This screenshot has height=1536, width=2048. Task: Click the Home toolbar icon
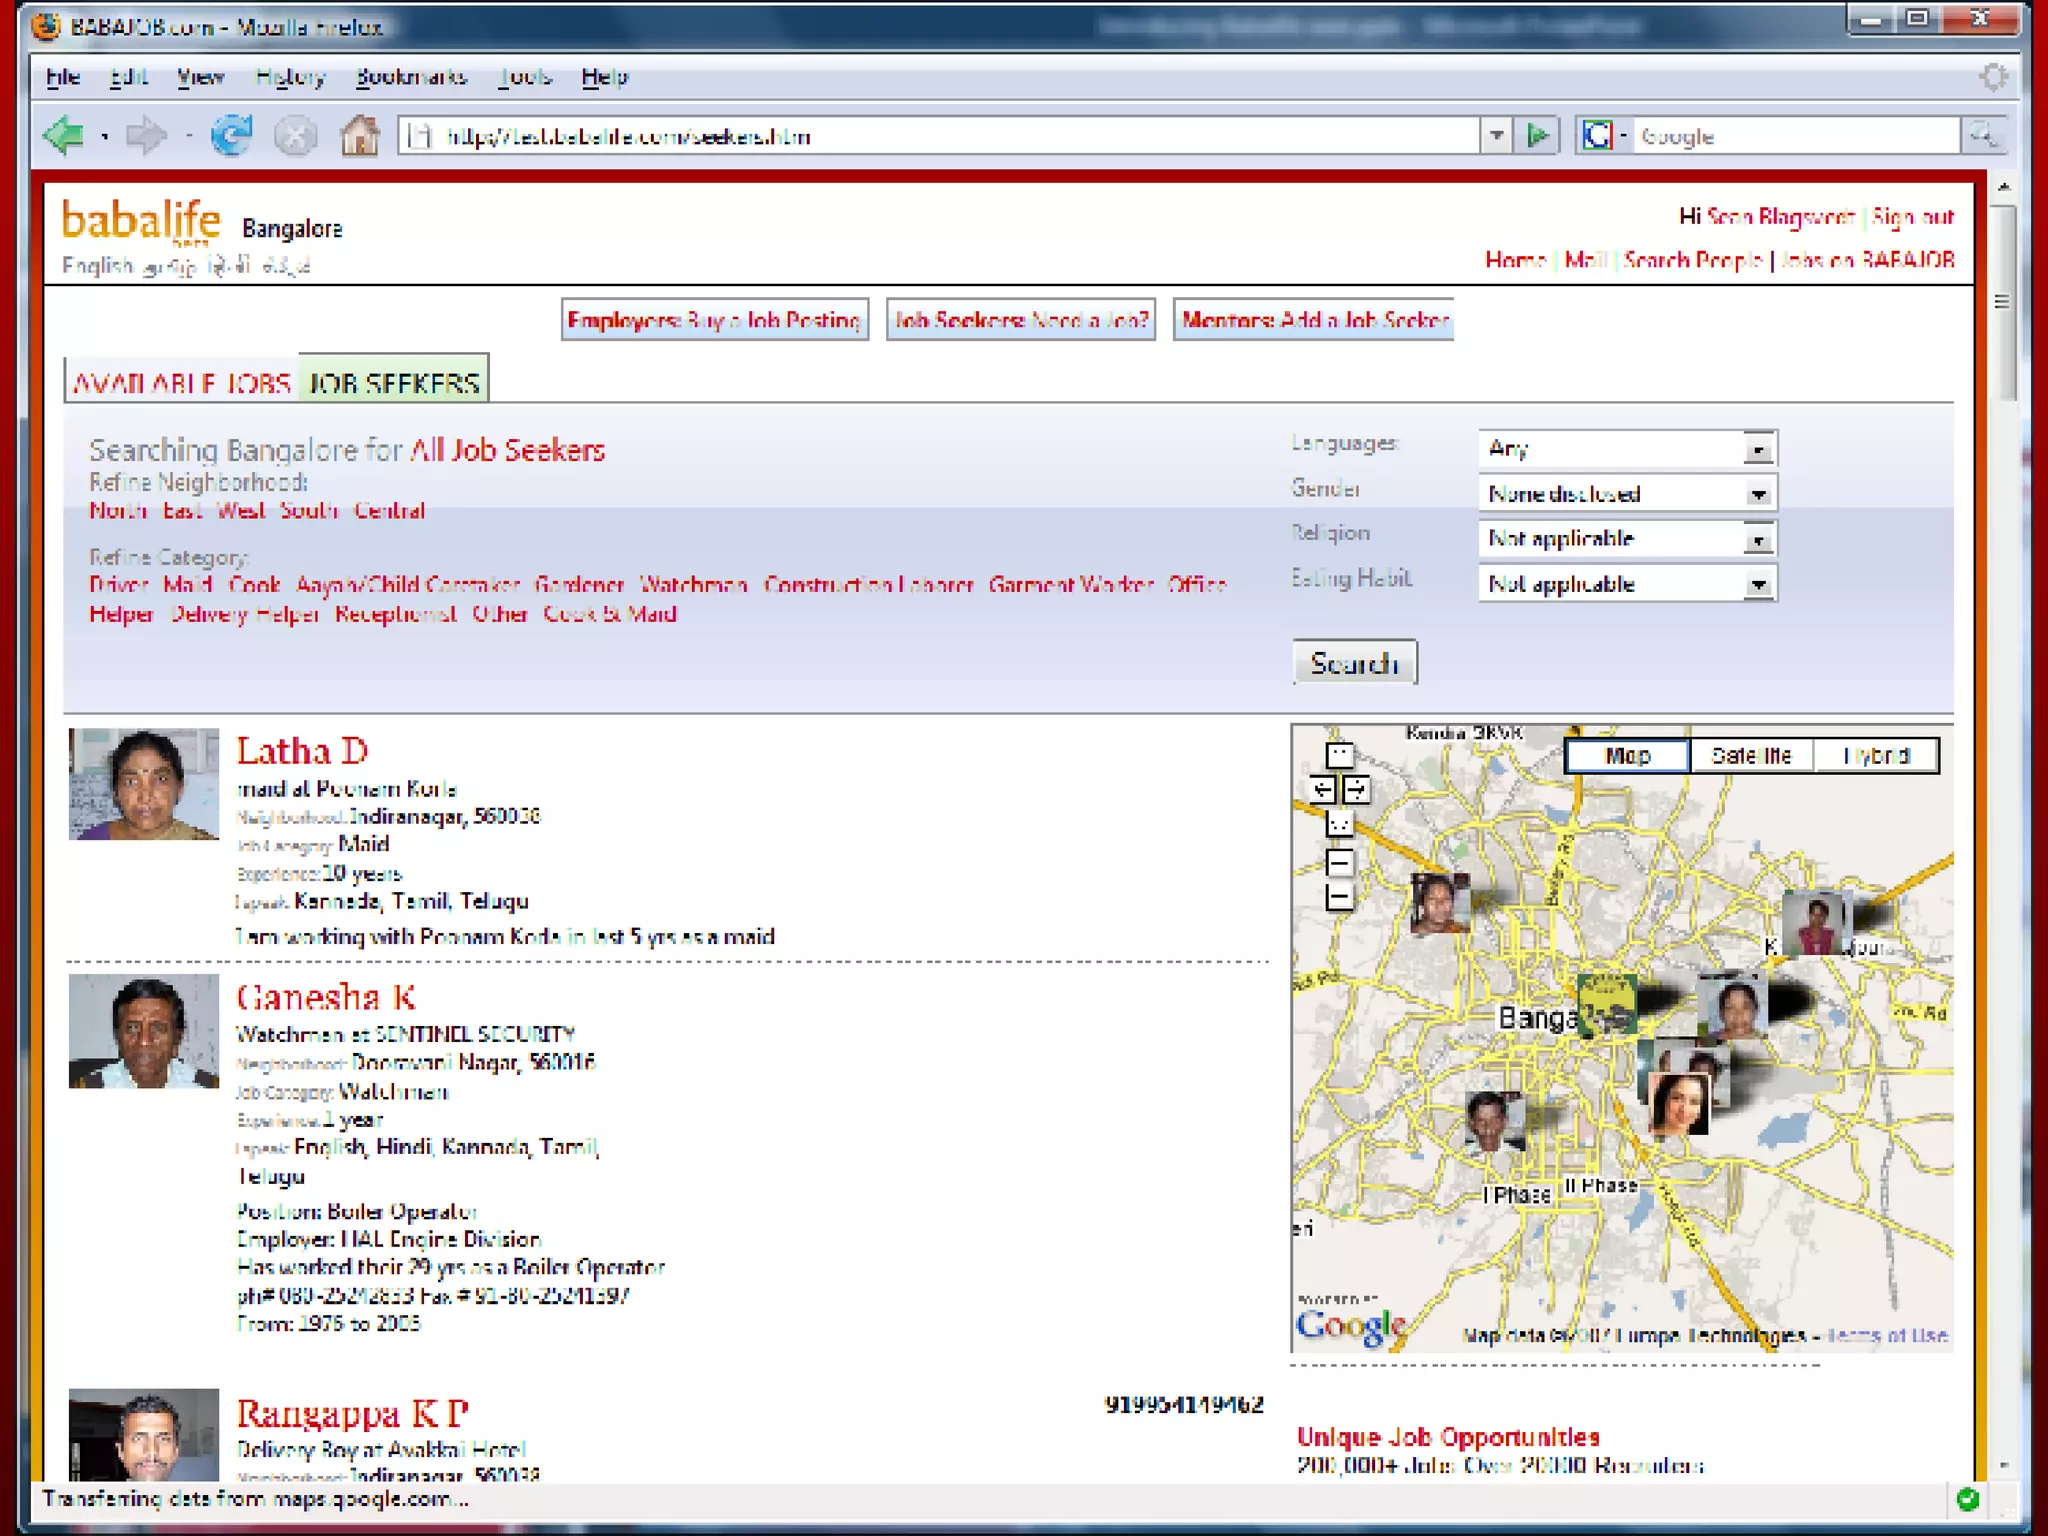[x=359, y=135]
